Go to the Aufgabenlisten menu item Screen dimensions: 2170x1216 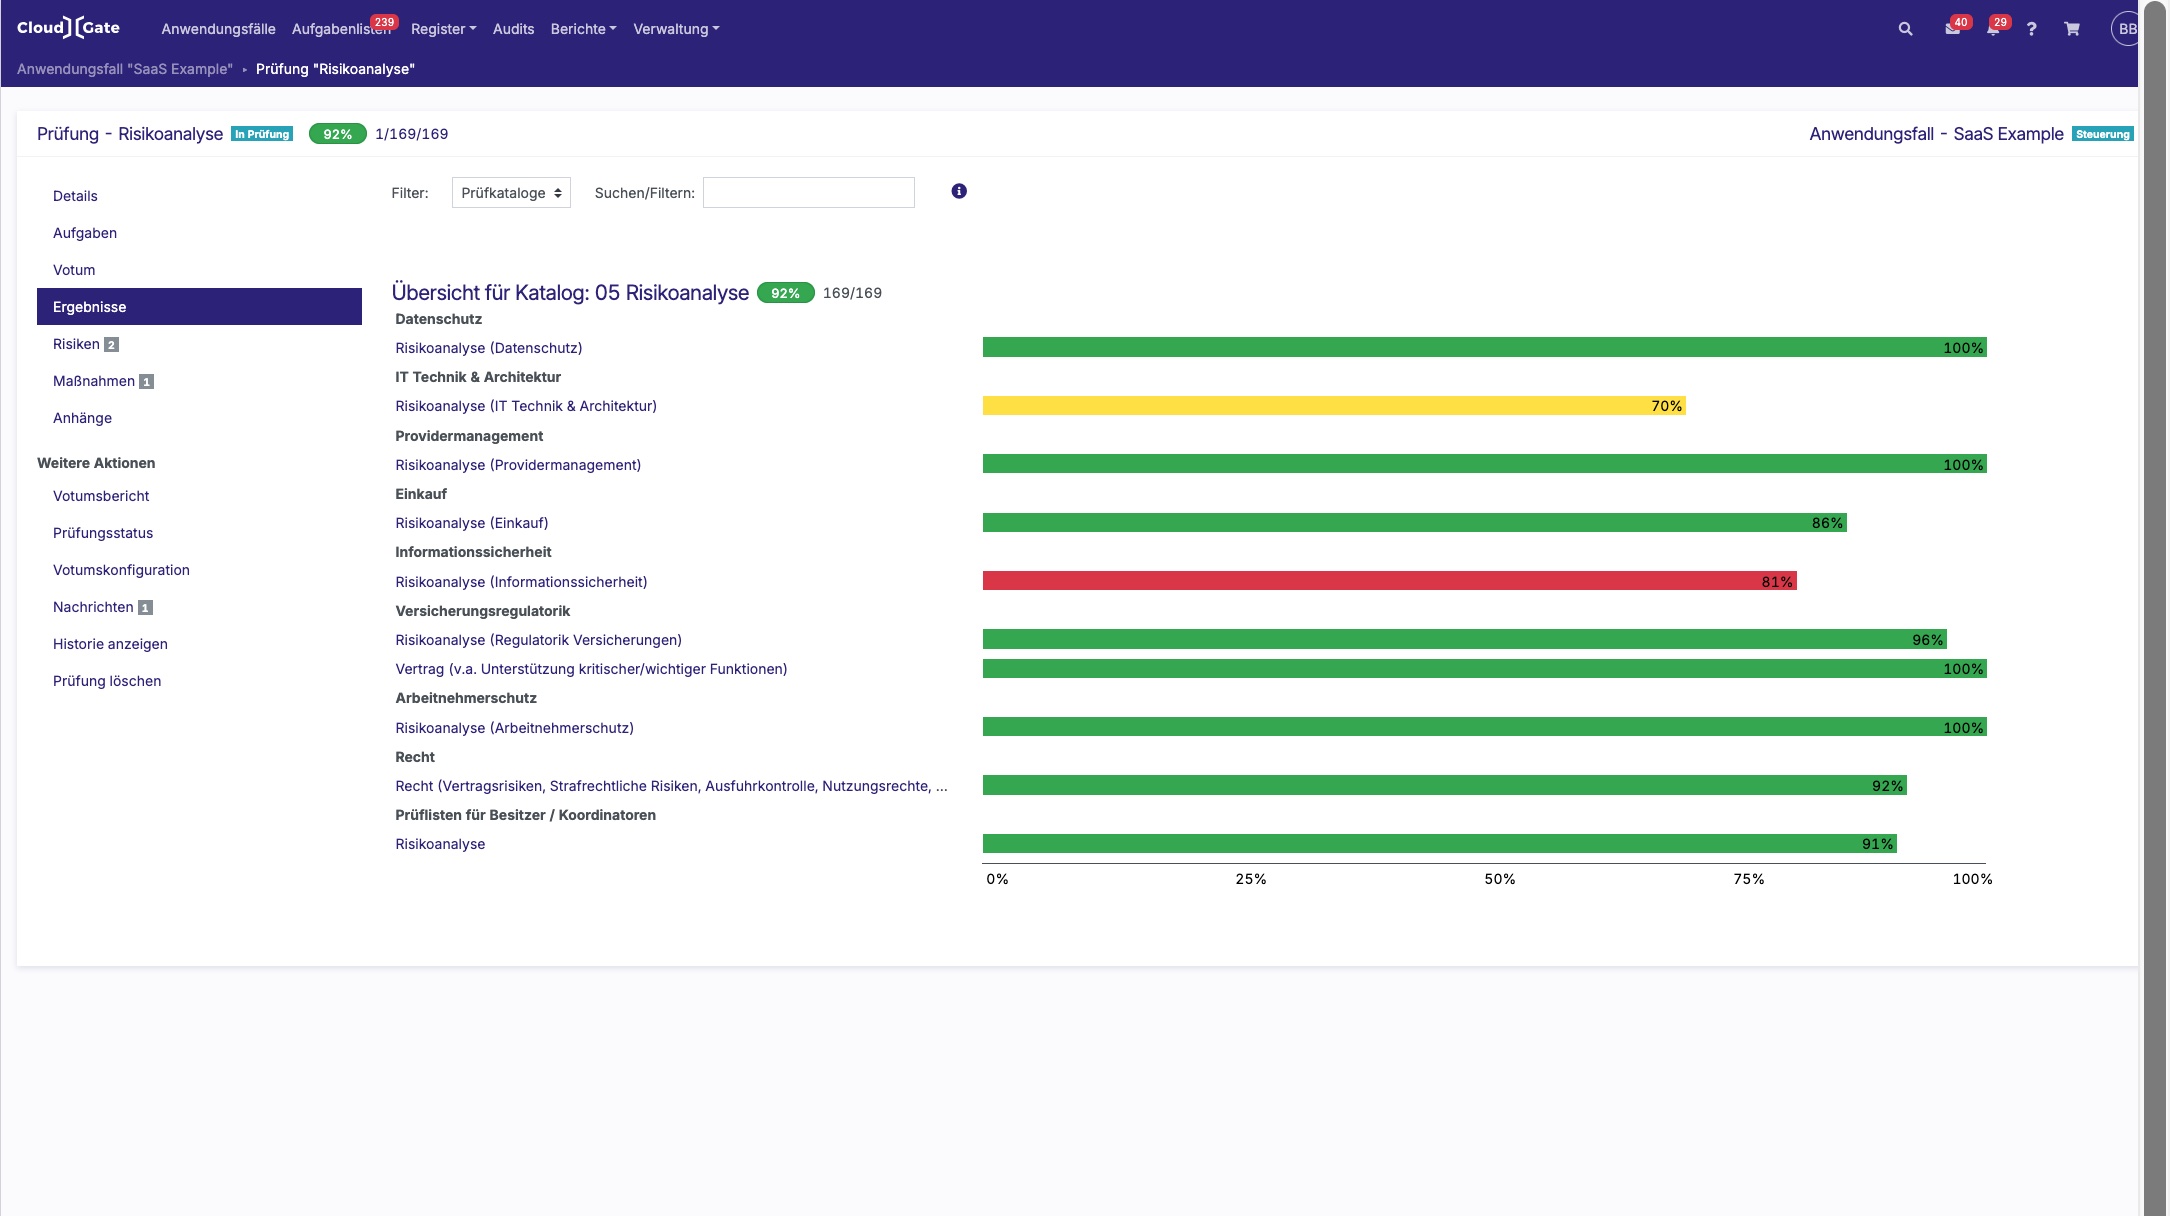340,29
